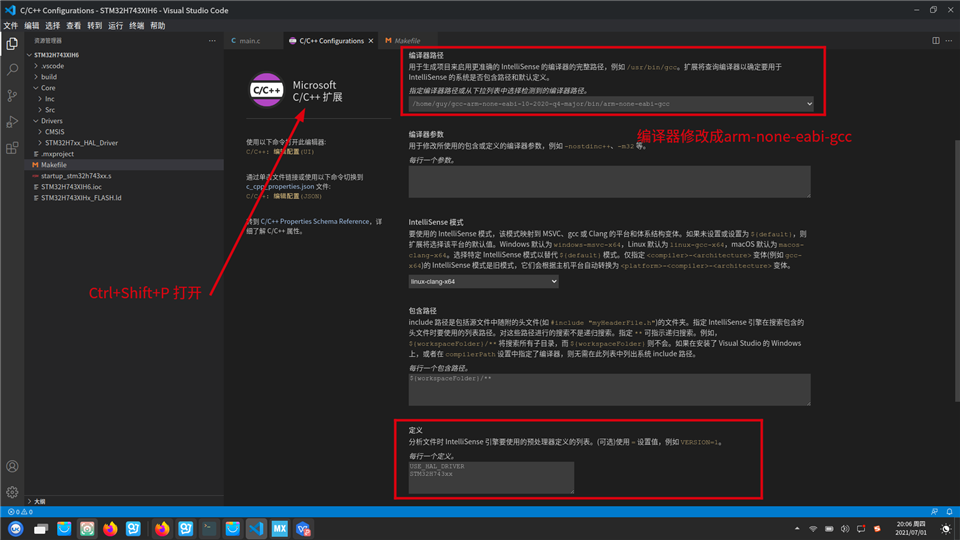Open the .mxproject file
The height and width of the screenshot is (540, 960).
57,154
